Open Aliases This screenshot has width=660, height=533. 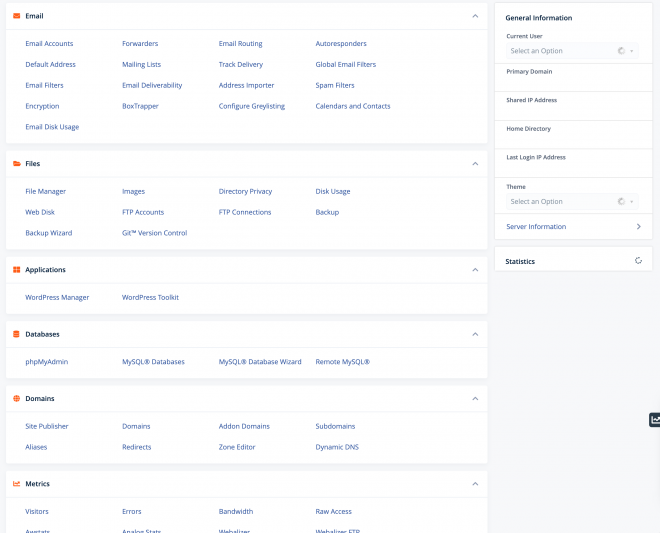click(x=36, y=447)
